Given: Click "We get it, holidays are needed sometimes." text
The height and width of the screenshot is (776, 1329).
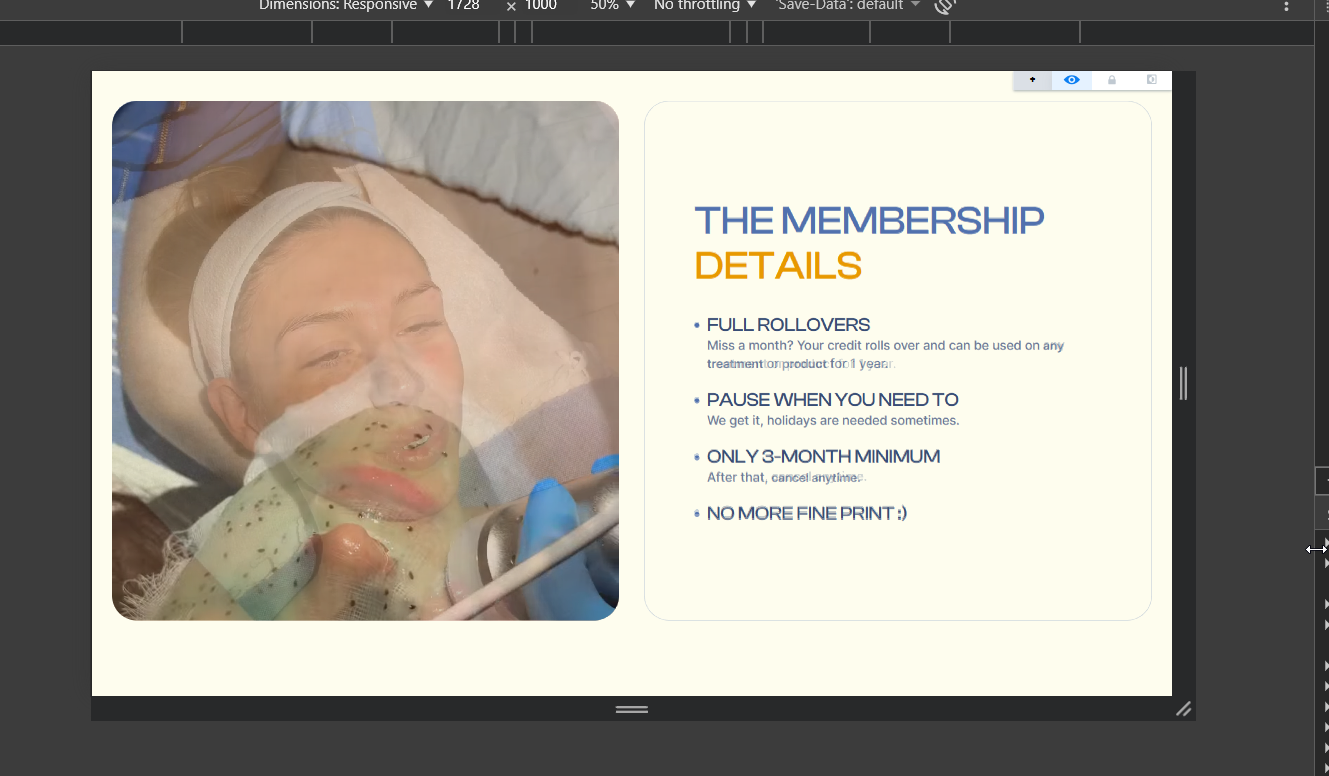Looking at the screenshot, I should [x=833, y=421].
